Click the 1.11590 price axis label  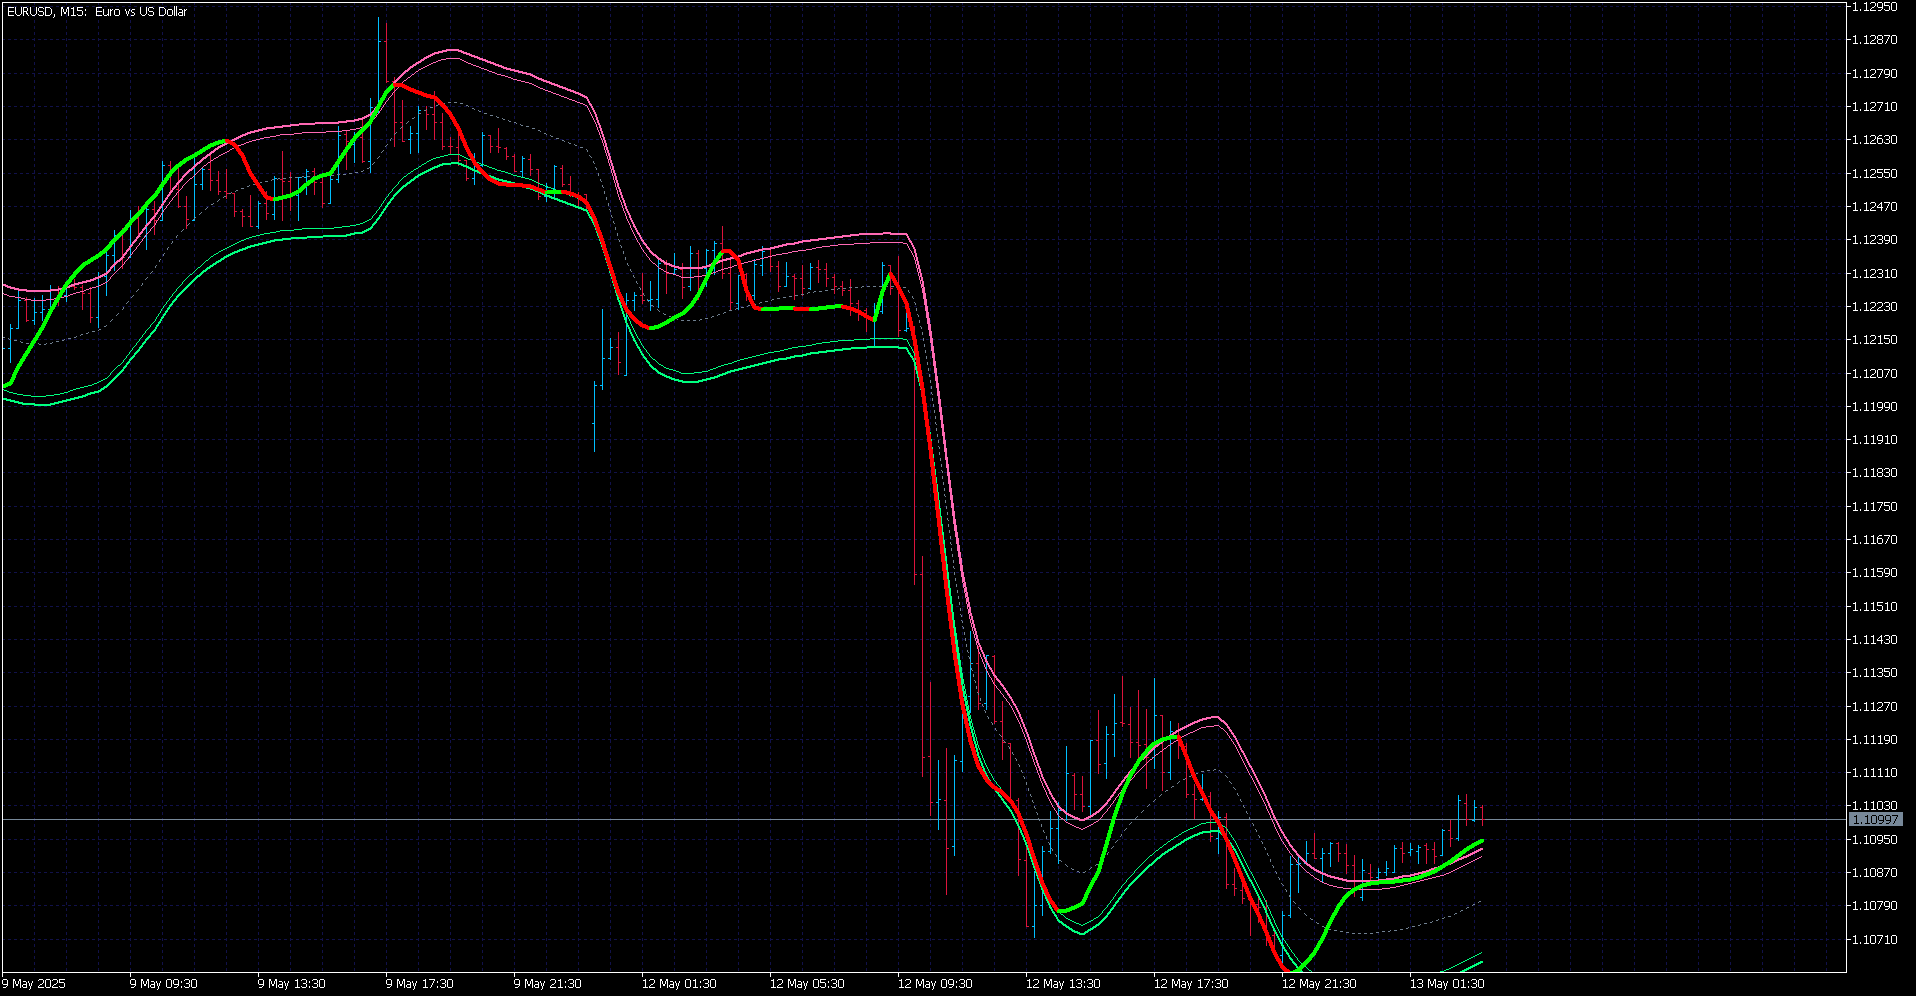1875,573
